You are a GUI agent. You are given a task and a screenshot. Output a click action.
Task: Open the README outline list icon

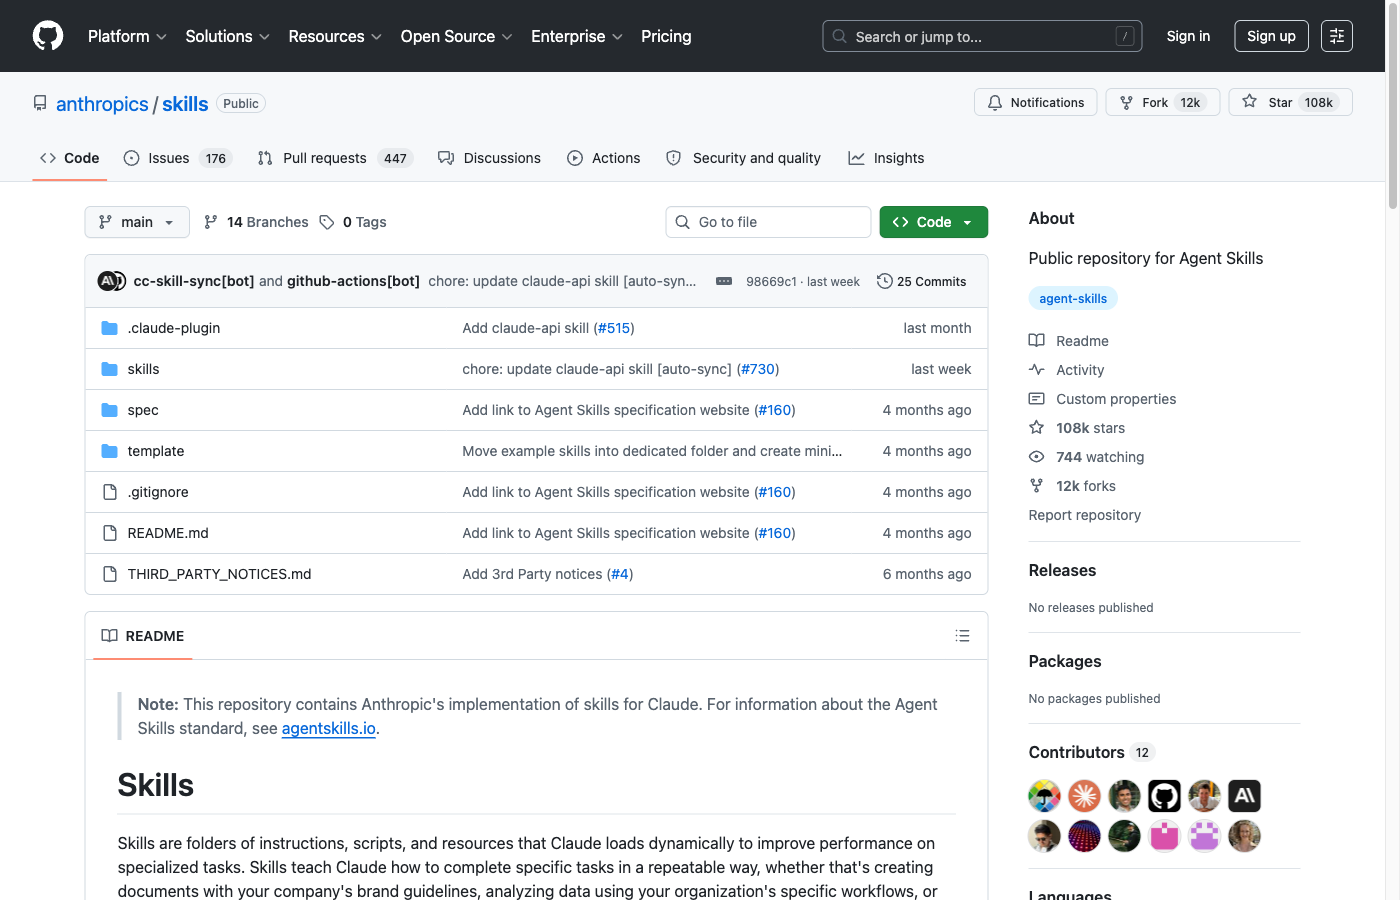click(x=962, y=636)
